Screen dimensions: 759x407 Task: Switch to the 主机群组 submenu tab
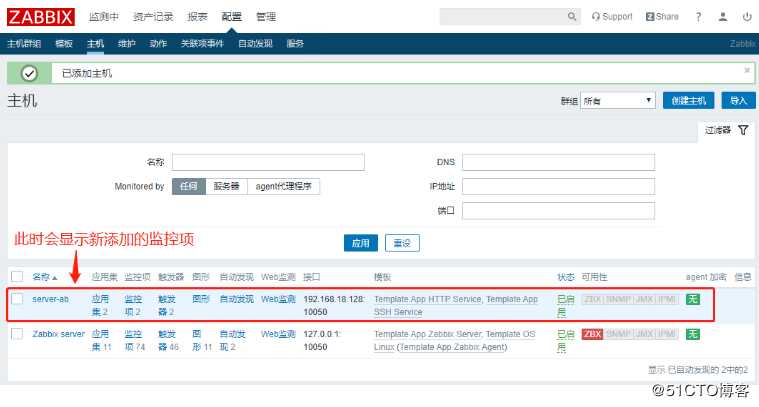(x=24, y=44)
